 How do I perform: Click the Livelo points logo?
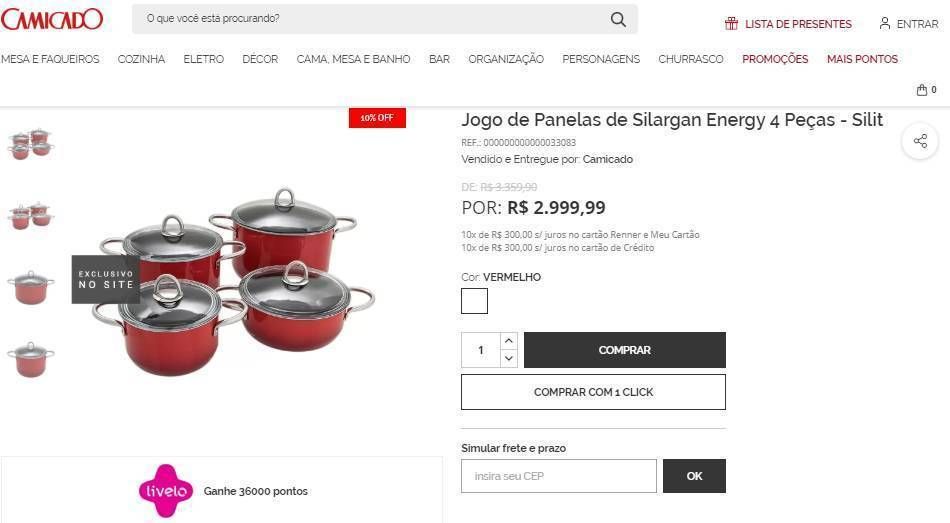point(165,491)
